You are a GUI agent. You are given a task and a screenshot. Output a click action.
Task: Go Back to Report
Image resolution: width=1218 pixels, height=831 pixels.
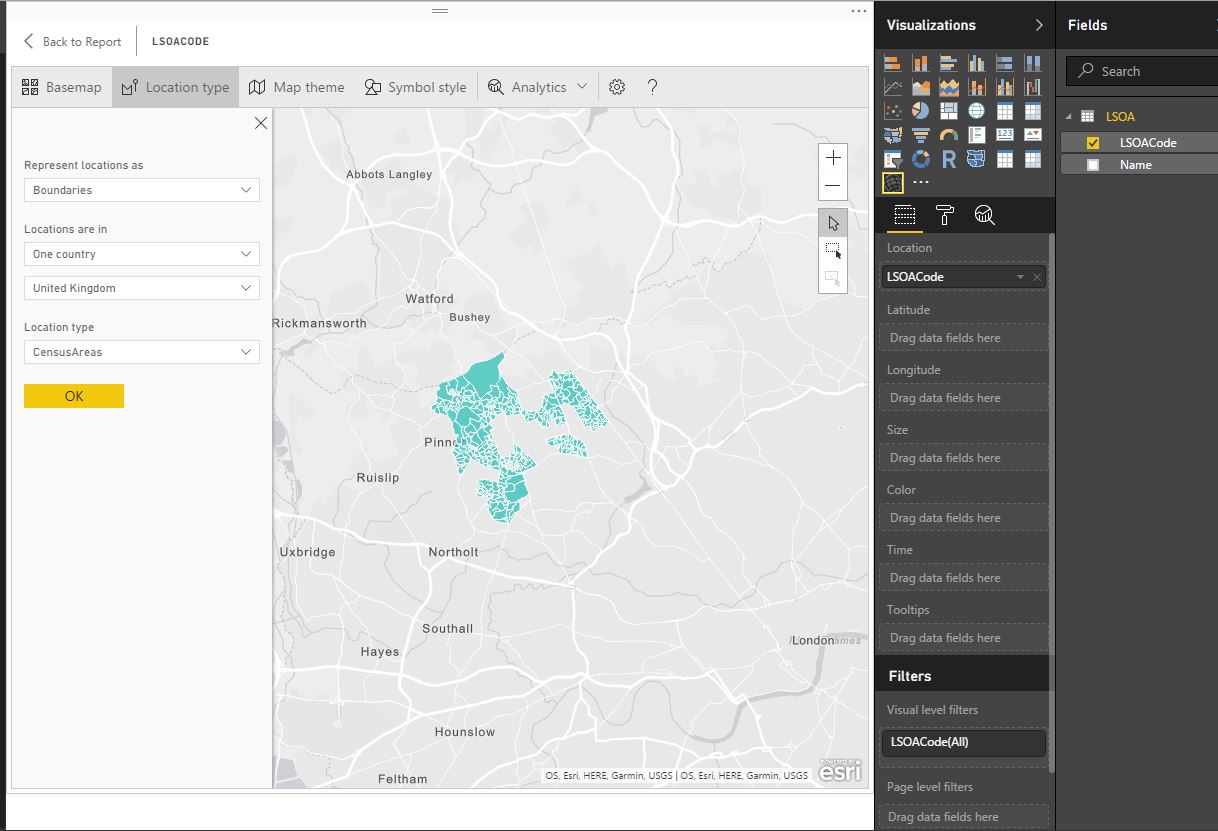tap(72, 42)
